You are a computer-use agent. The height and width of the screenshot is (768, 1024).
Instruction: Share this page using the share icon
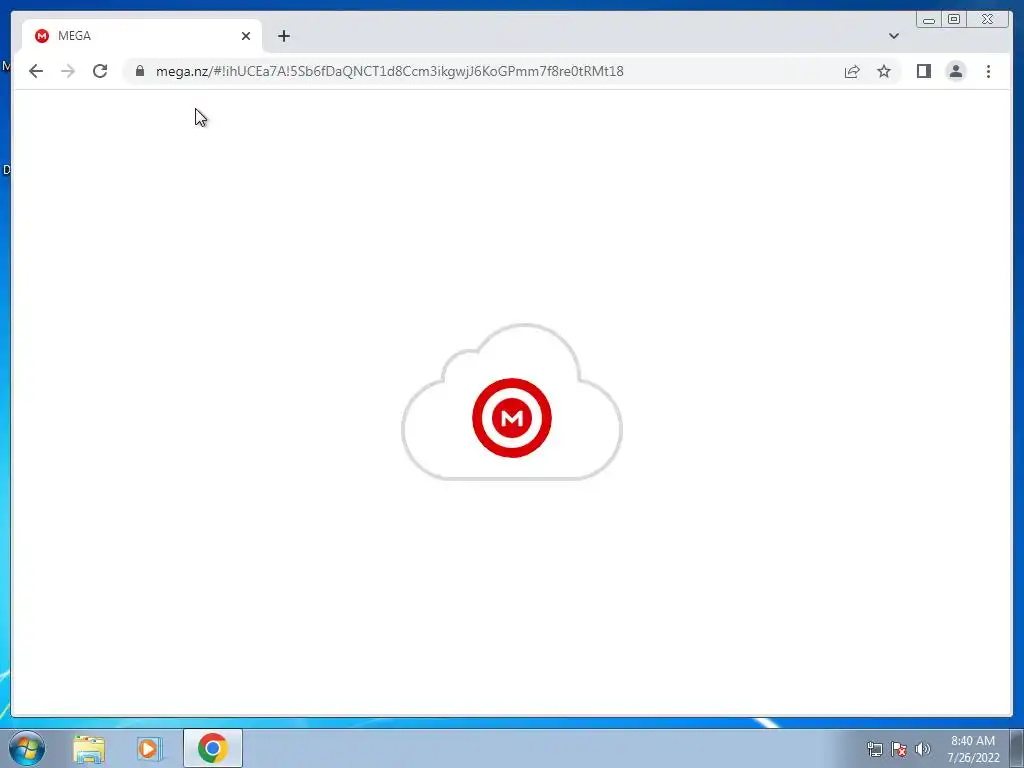[852, 71]
